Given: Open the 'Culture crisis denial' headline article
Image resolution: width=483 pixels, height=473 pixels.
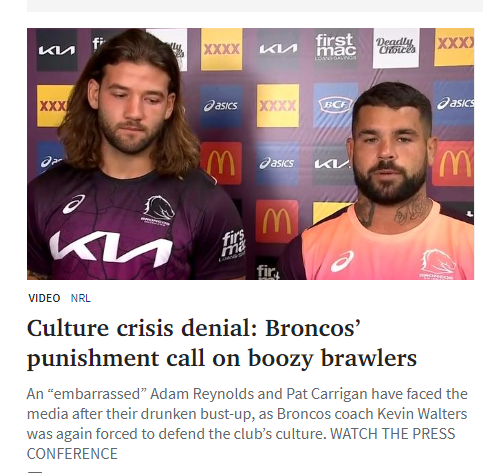Looking at the screenshot, I should click(x=222, y=343).
